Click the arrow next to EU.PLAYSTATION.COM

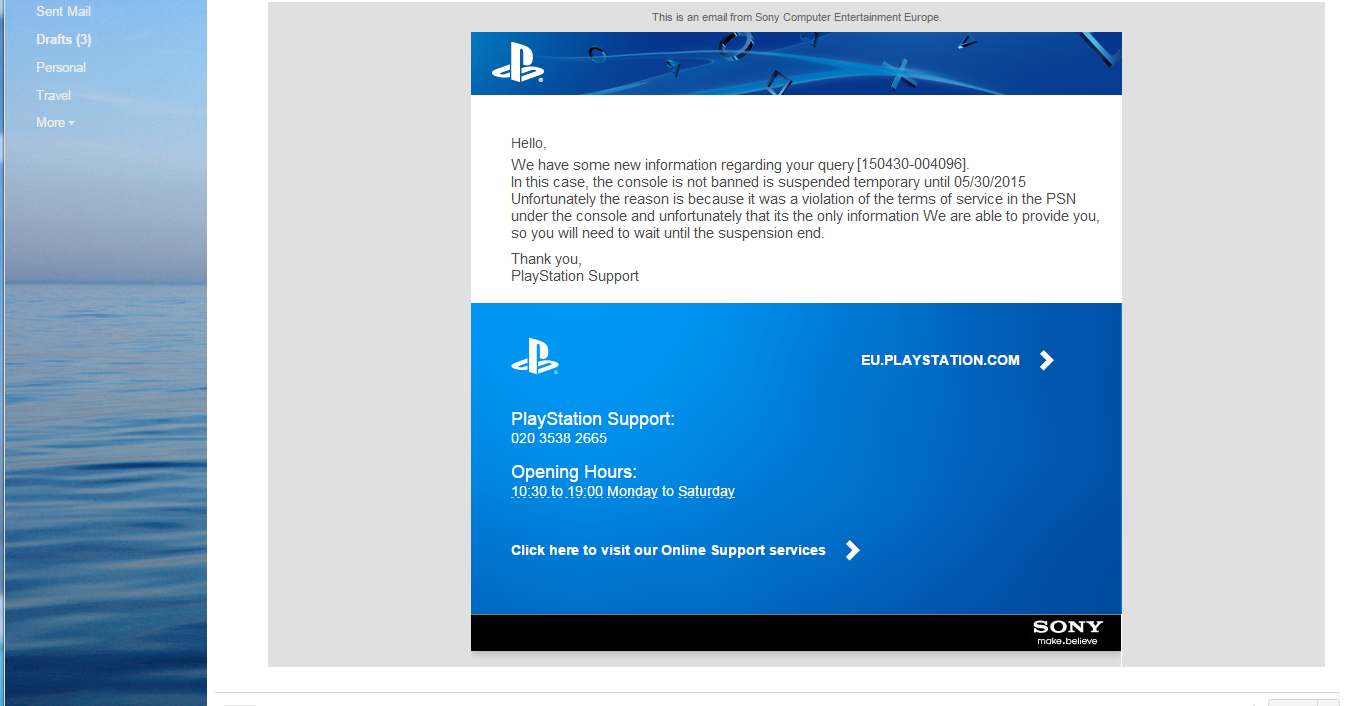[1046, 360]
